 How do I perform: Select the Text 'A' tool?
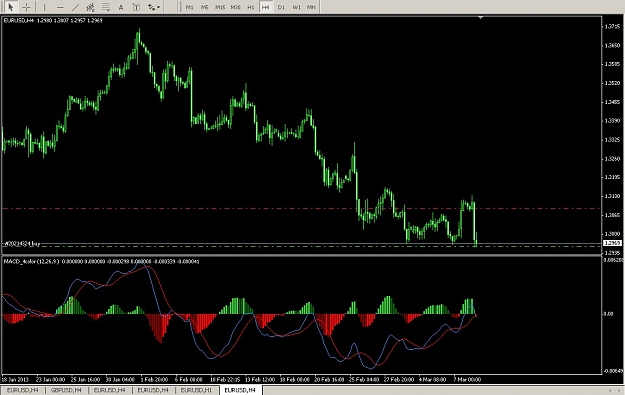121,7
